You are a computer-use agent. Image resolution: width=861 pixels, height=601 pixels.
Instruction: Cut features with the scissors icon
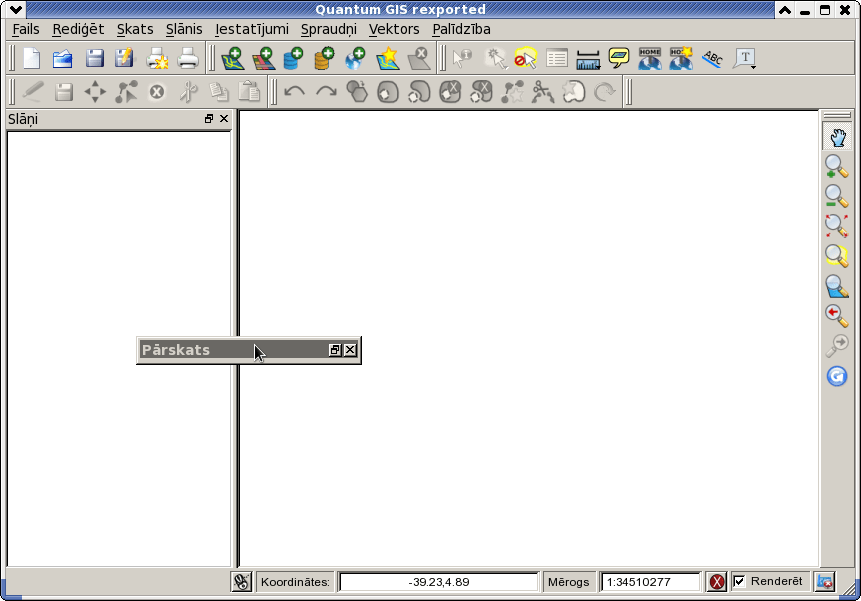(x=188, y=92)
